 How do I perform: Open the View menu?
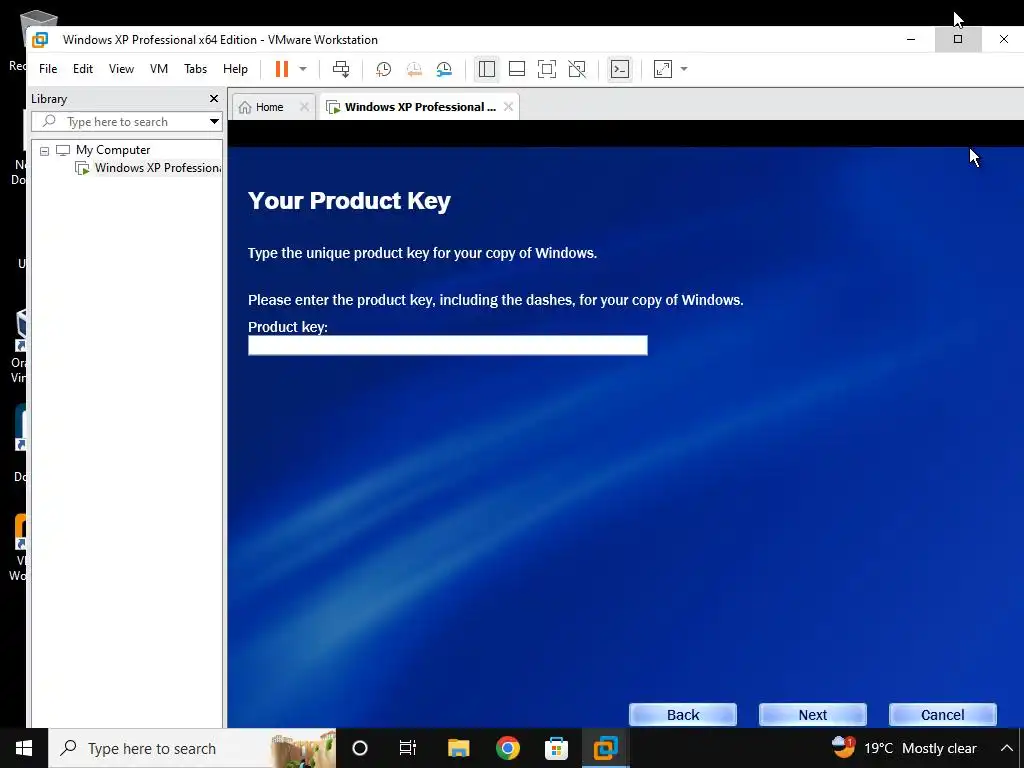tap(121, 69)
